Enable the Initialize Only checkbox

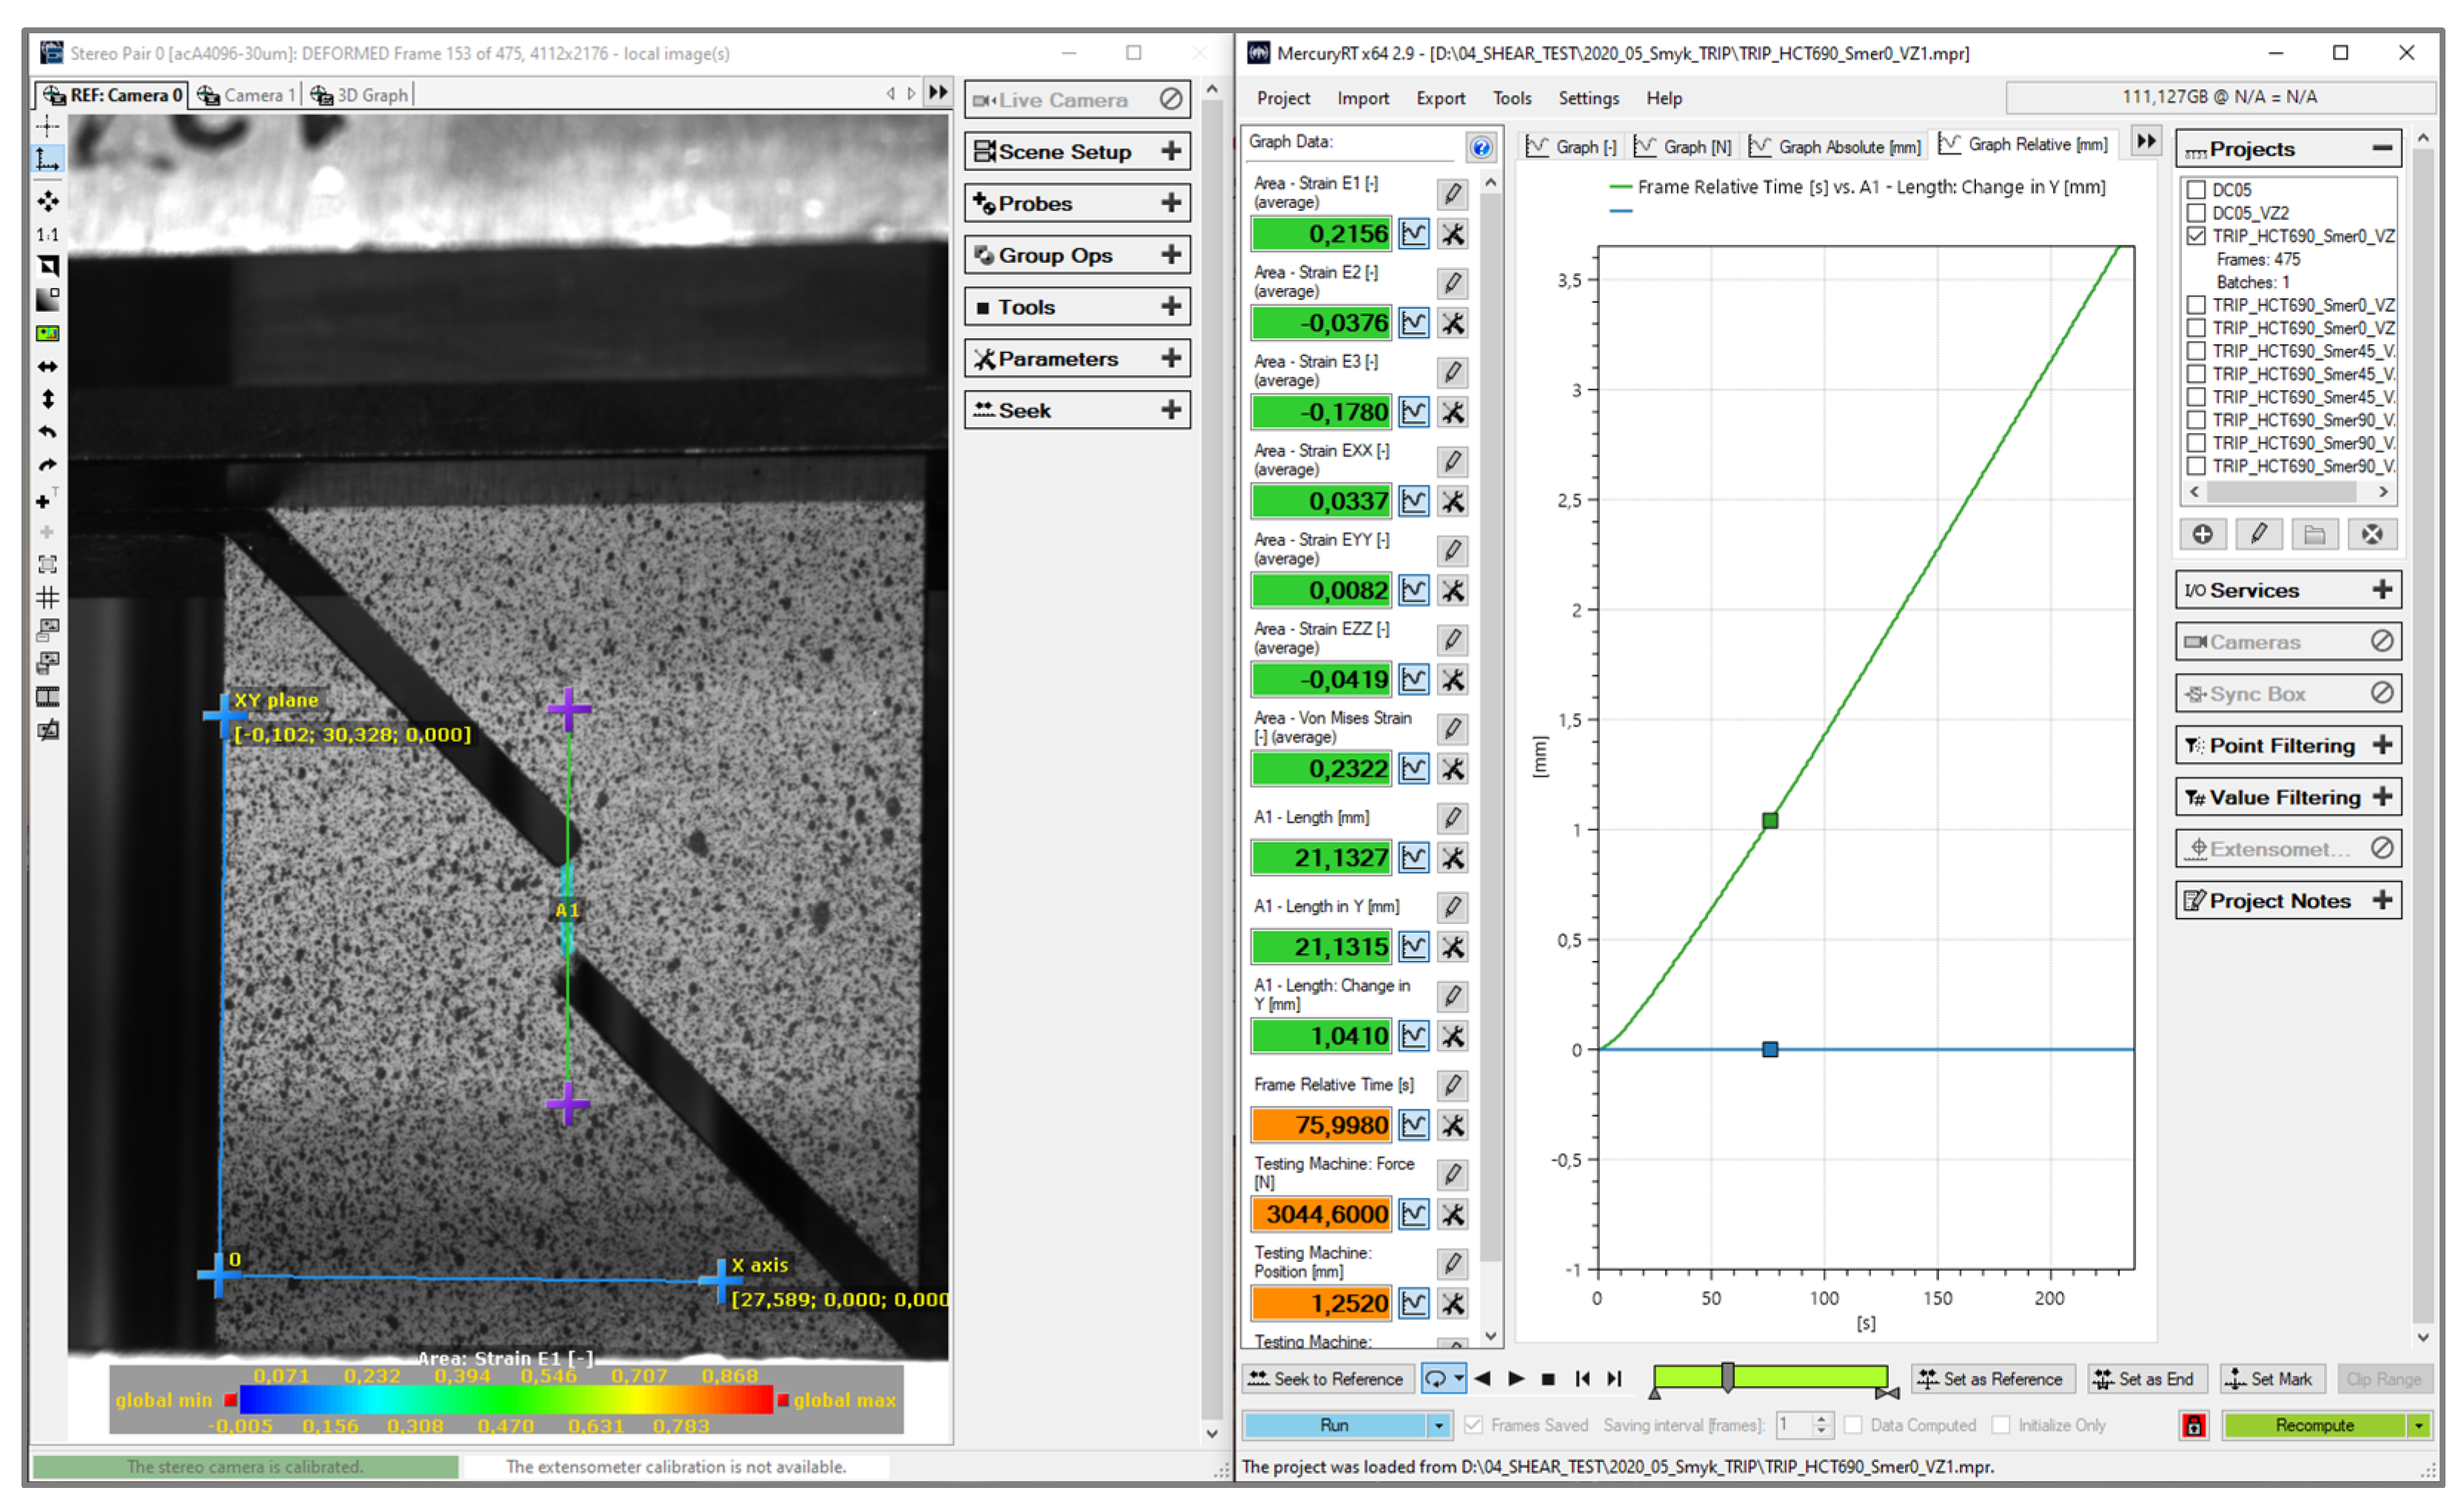click(x=2001, y=1426)
